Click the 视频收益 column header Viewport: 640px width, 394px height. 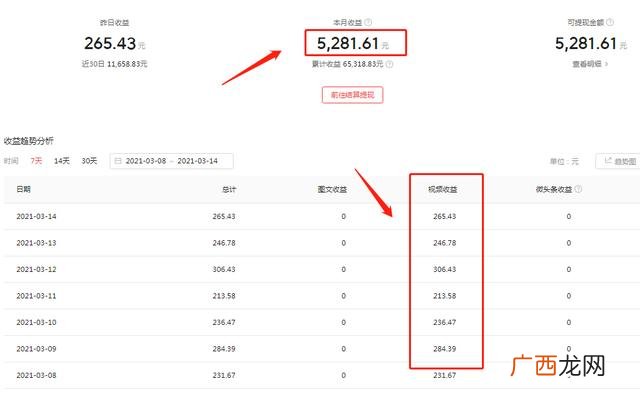(442, 189)
